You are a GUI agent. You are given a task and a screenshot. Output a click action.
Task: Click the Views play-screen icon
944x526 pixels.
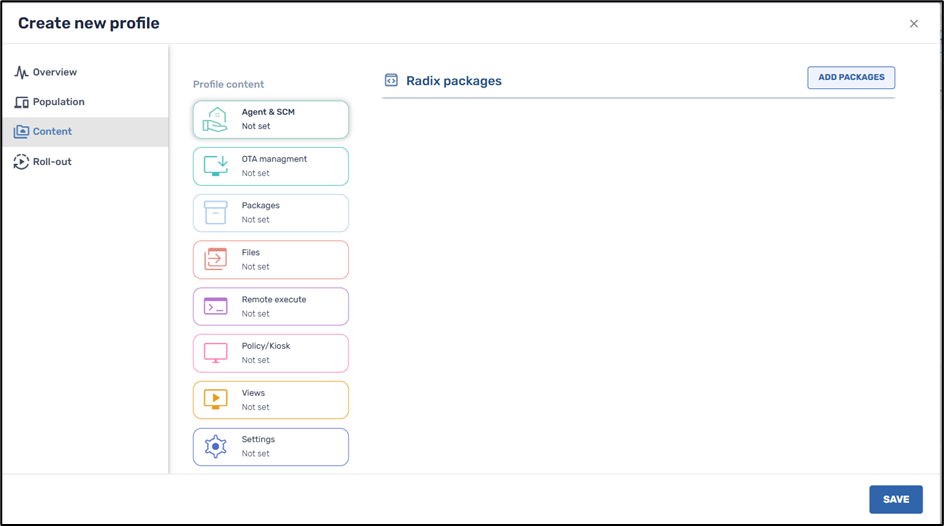(215, 400)
